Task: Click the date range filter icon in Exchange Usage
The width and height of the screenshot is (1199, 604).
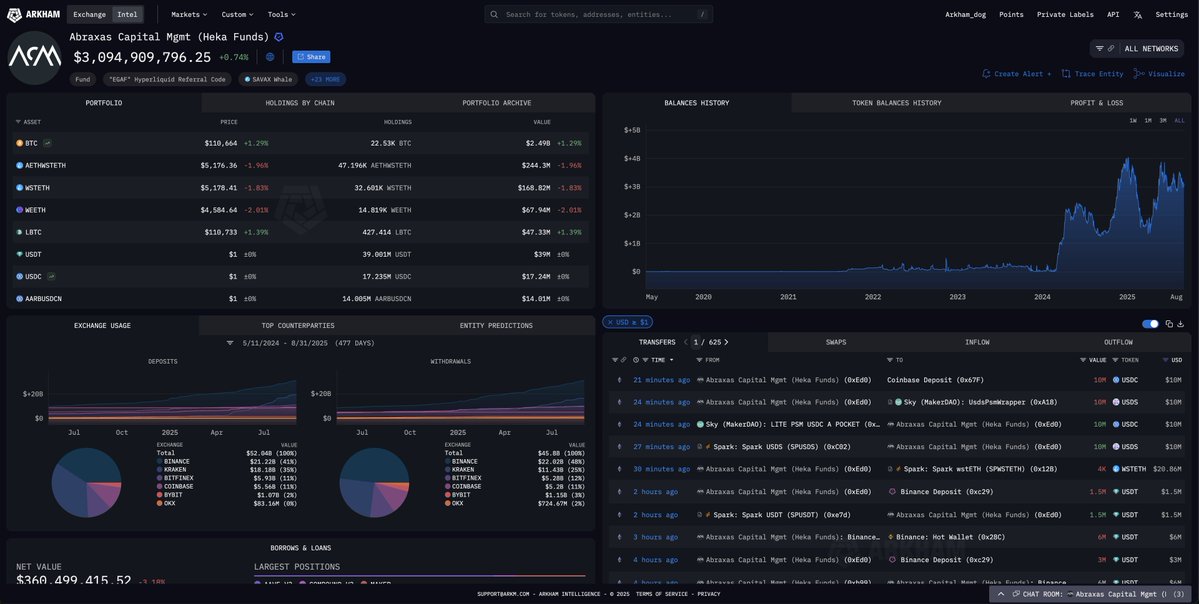Action: (230, 343)
